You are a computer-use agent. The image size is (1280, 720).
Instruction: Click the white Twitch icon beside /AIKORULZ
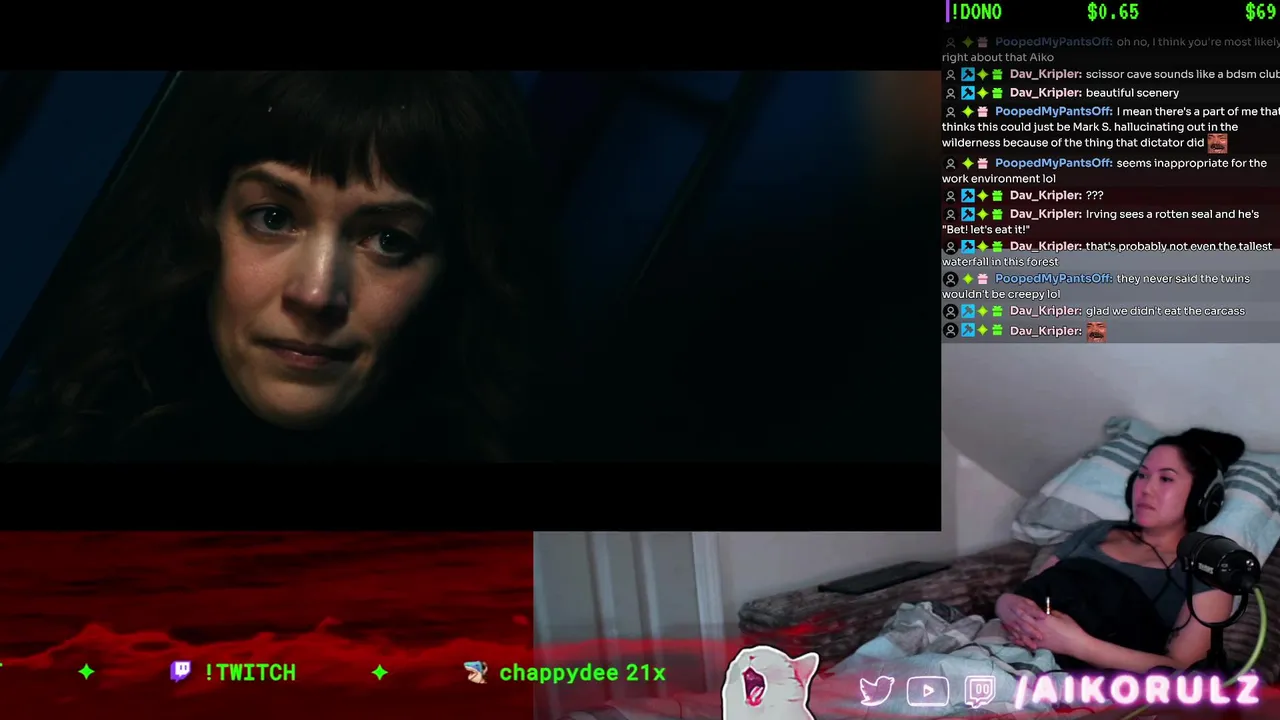pos(981,691)
